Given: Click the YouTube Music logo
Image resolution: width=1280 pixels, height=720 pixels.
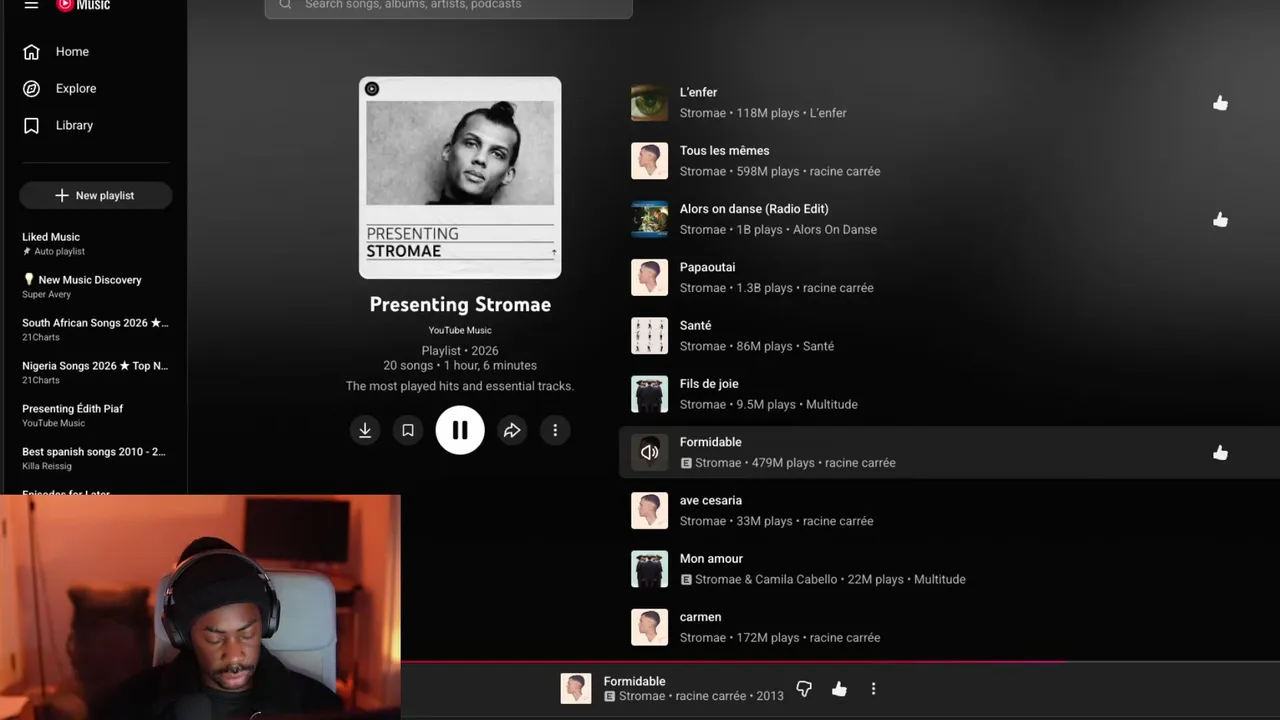Looking at the screenshot, I should coord(83,5).
